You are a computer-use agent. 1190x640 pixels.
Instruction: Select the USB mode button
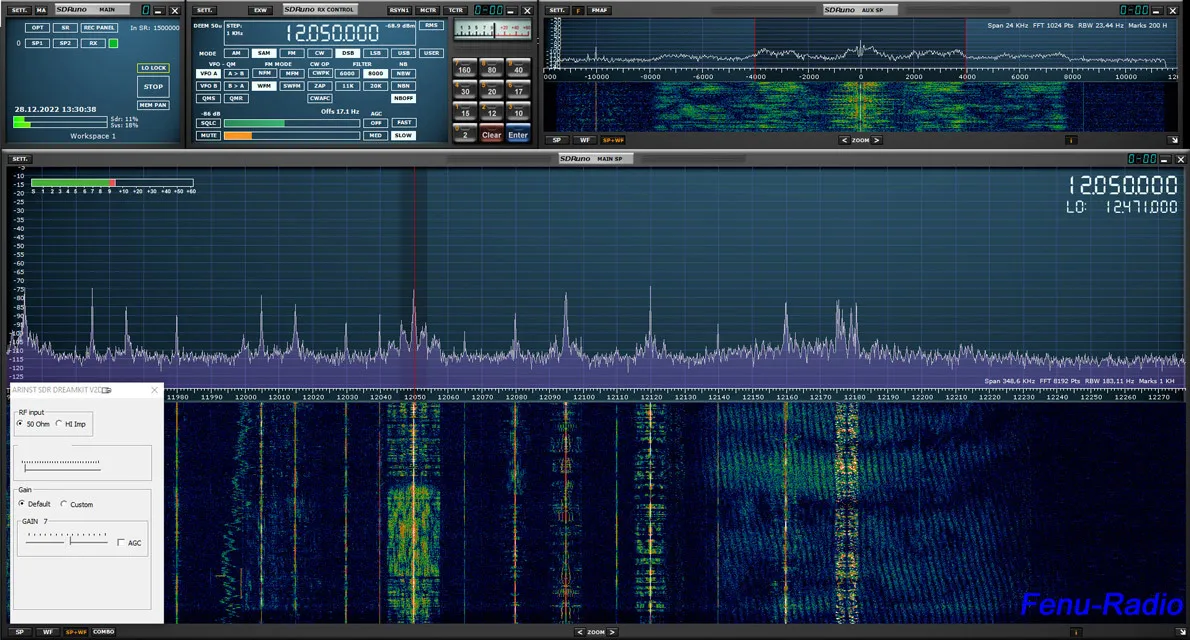403,53
